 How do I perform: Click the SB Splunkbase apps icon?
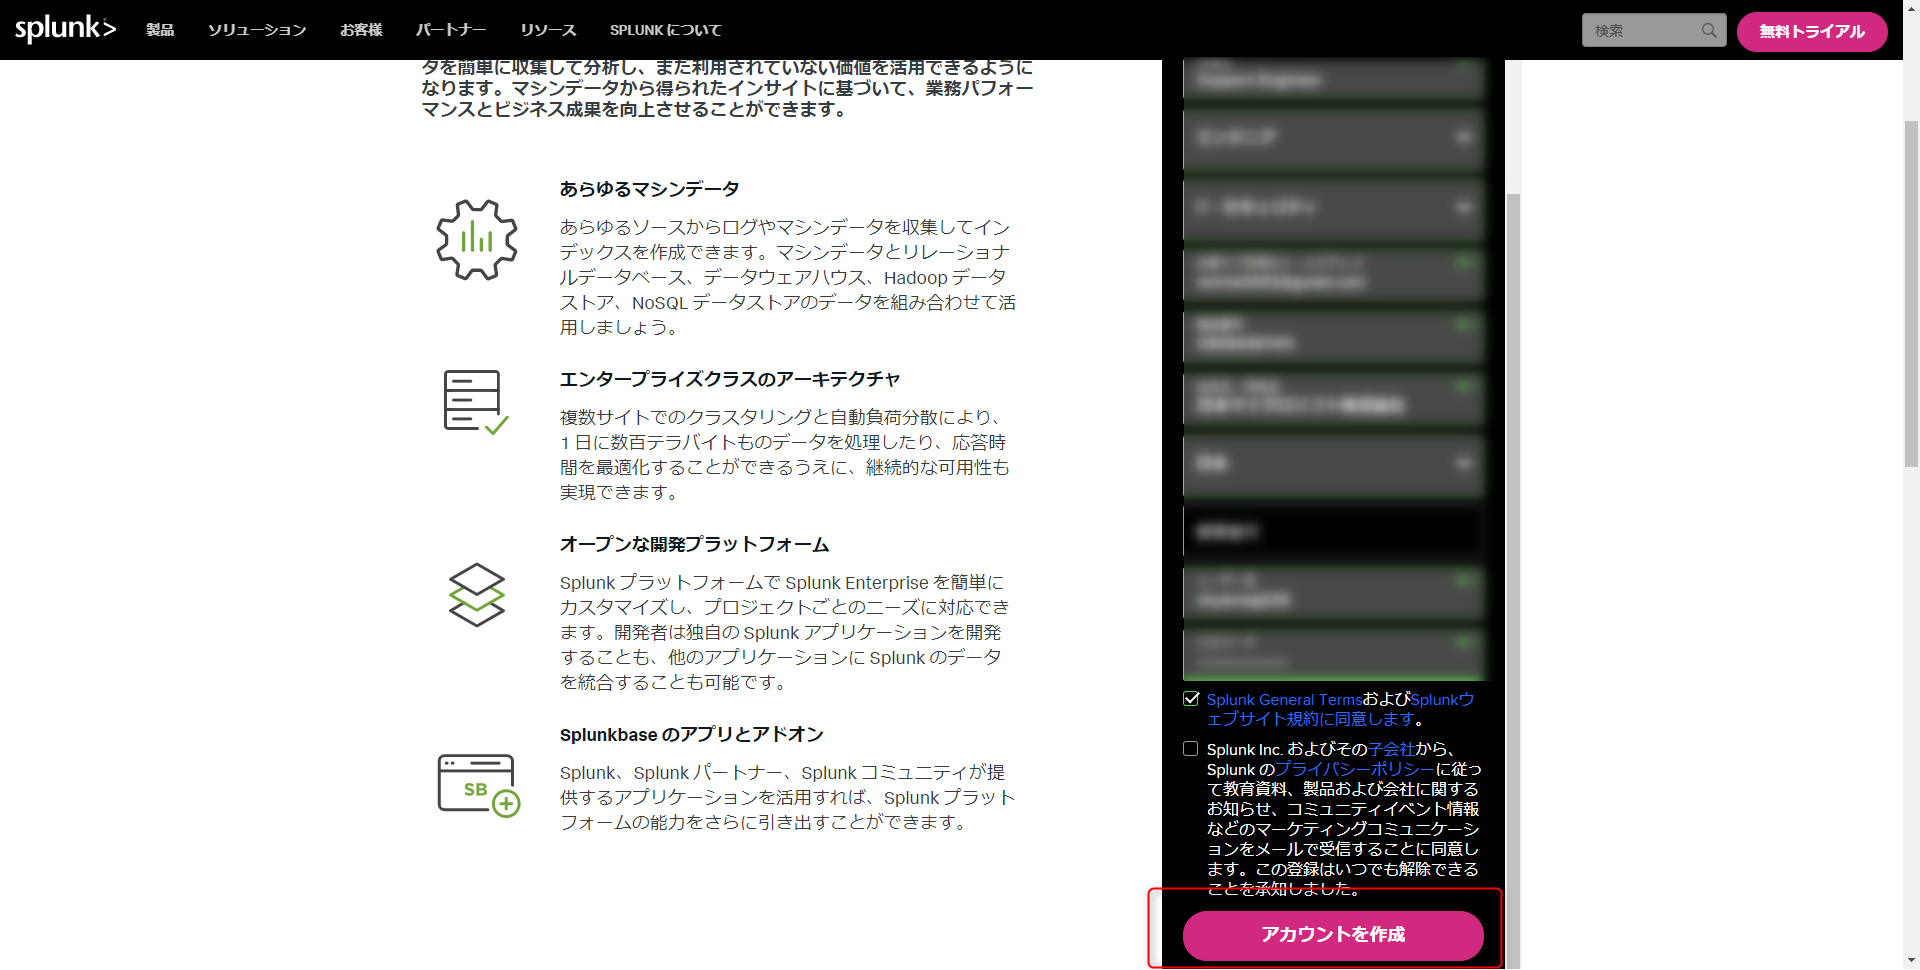pos(478,785)
